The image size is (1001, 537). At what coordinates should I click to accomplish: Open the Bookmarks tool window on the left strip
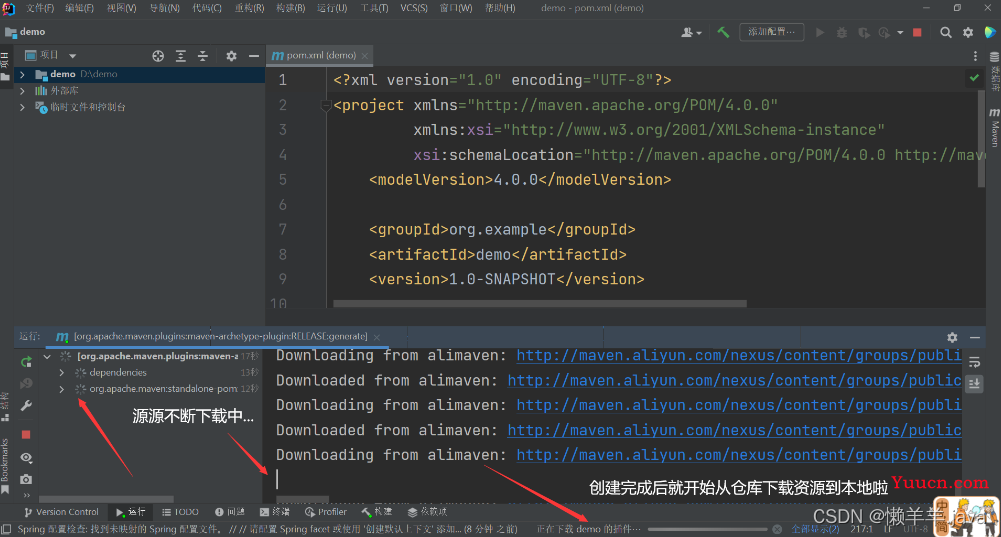coord(5,466)
